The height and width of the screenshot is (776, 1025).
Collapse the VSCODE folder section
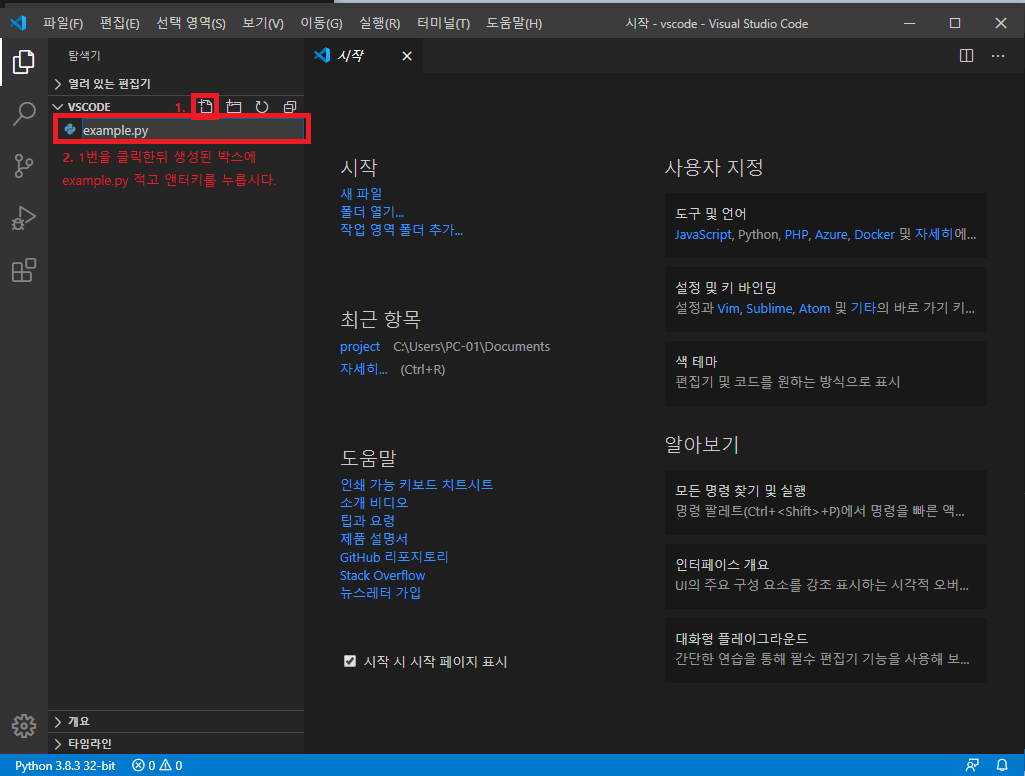(x=88, y=107)
